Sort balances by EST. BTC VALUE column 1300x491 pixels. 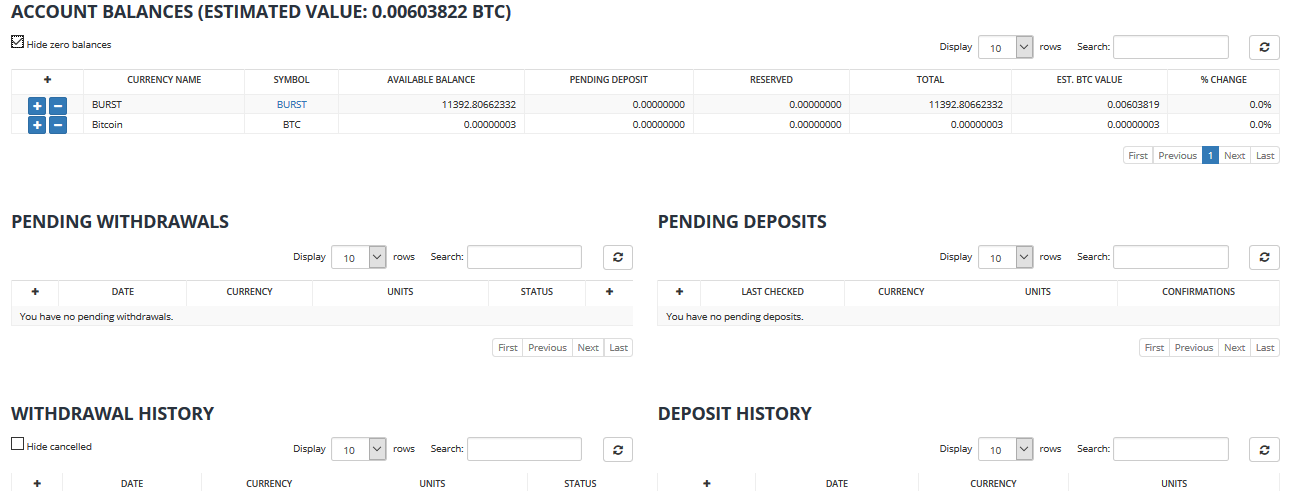click(1089, 80)
